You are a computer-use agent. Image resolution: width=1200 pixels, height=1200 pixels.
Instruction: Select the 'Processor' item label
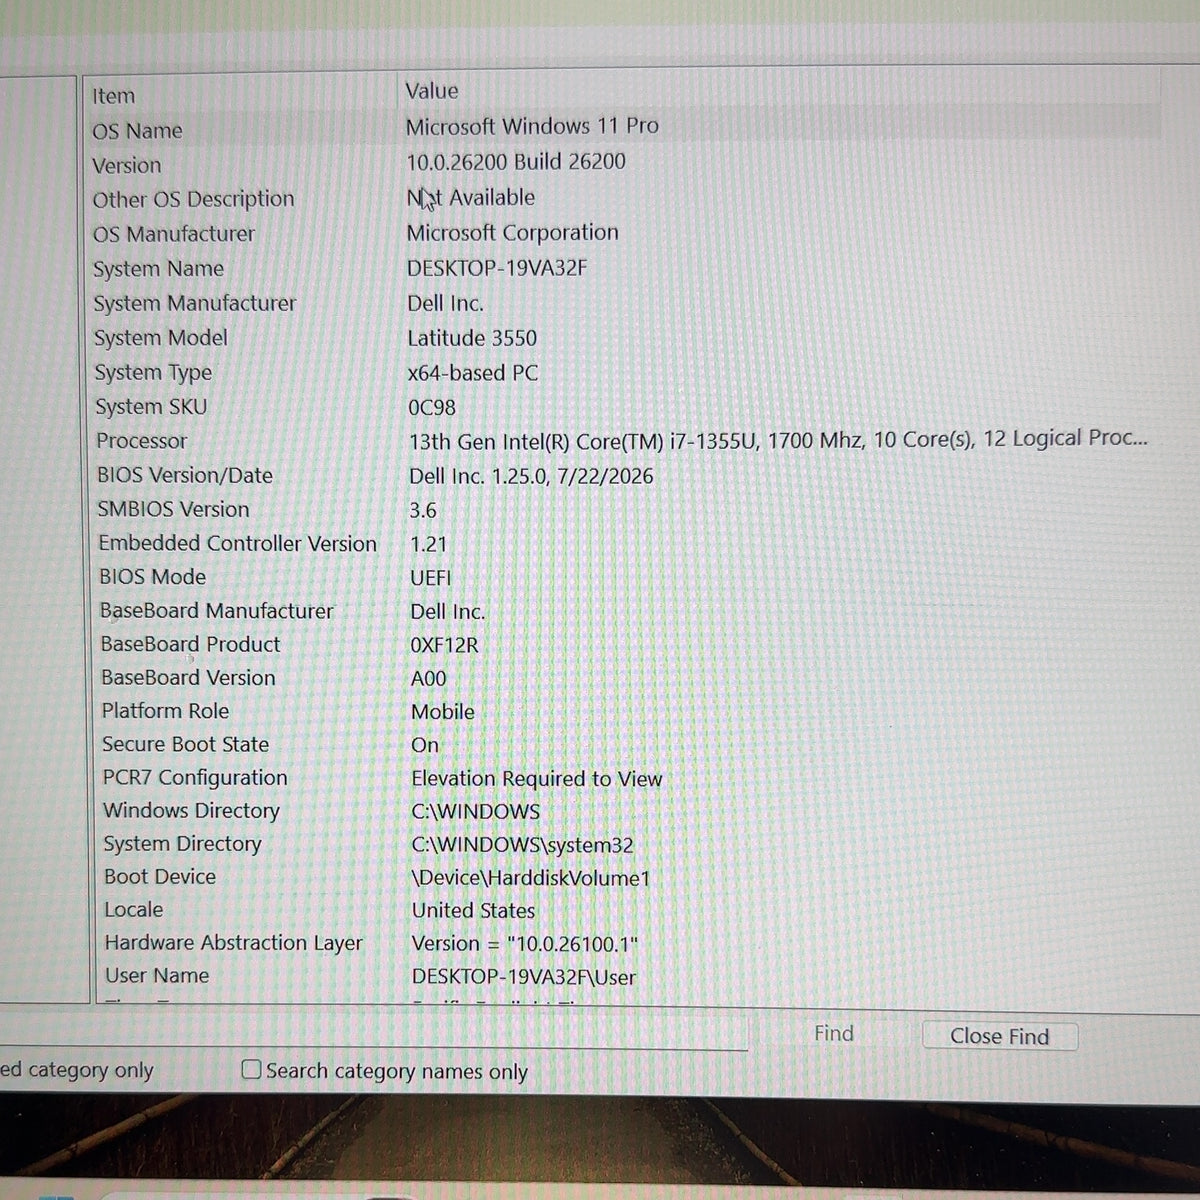click(142, 441)
